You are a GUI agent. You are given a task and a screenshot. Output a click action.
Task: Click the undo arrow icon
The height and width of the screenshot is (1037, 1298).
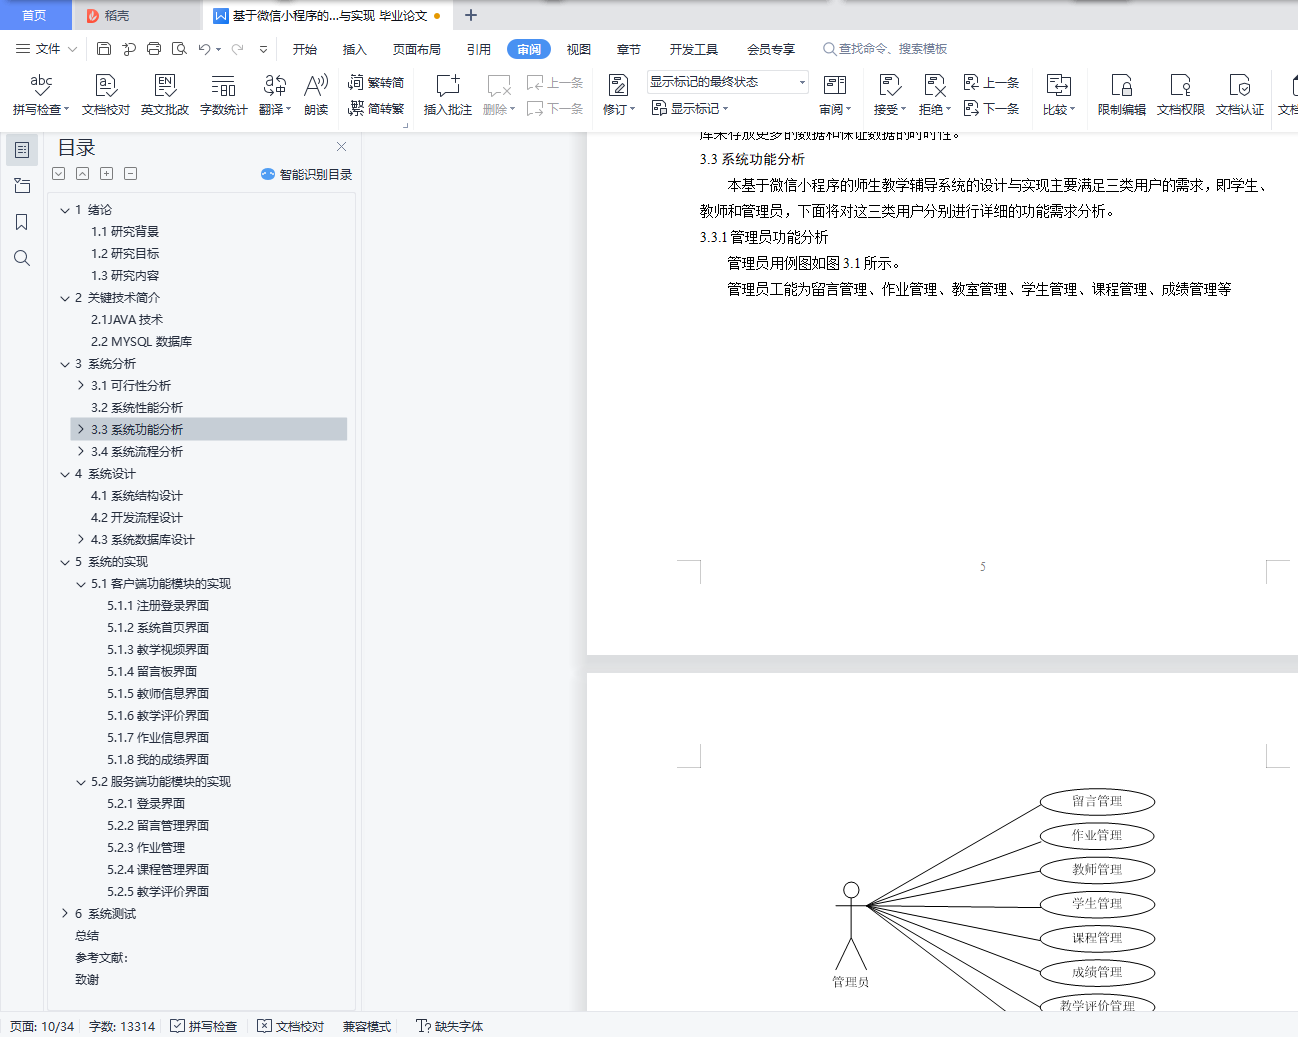click(204, 48)
